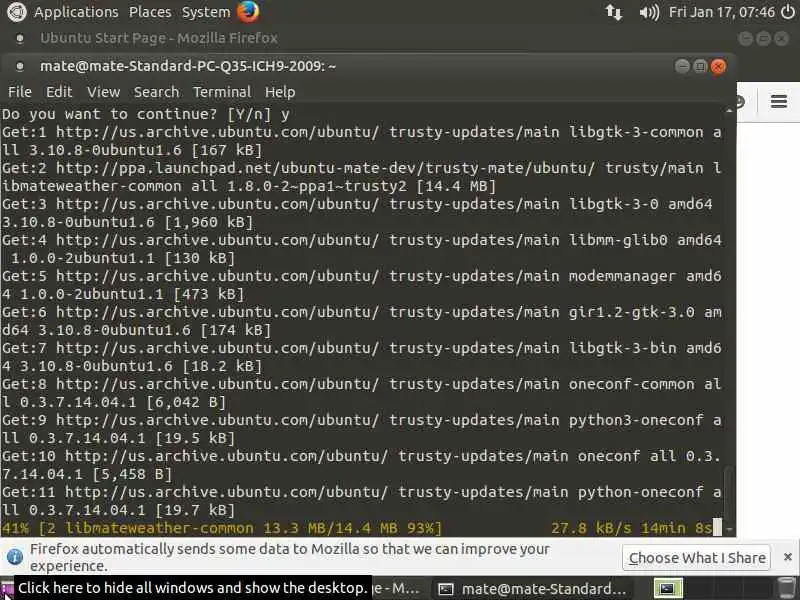Open the trash icon in bottom panel

pos(786,589)
